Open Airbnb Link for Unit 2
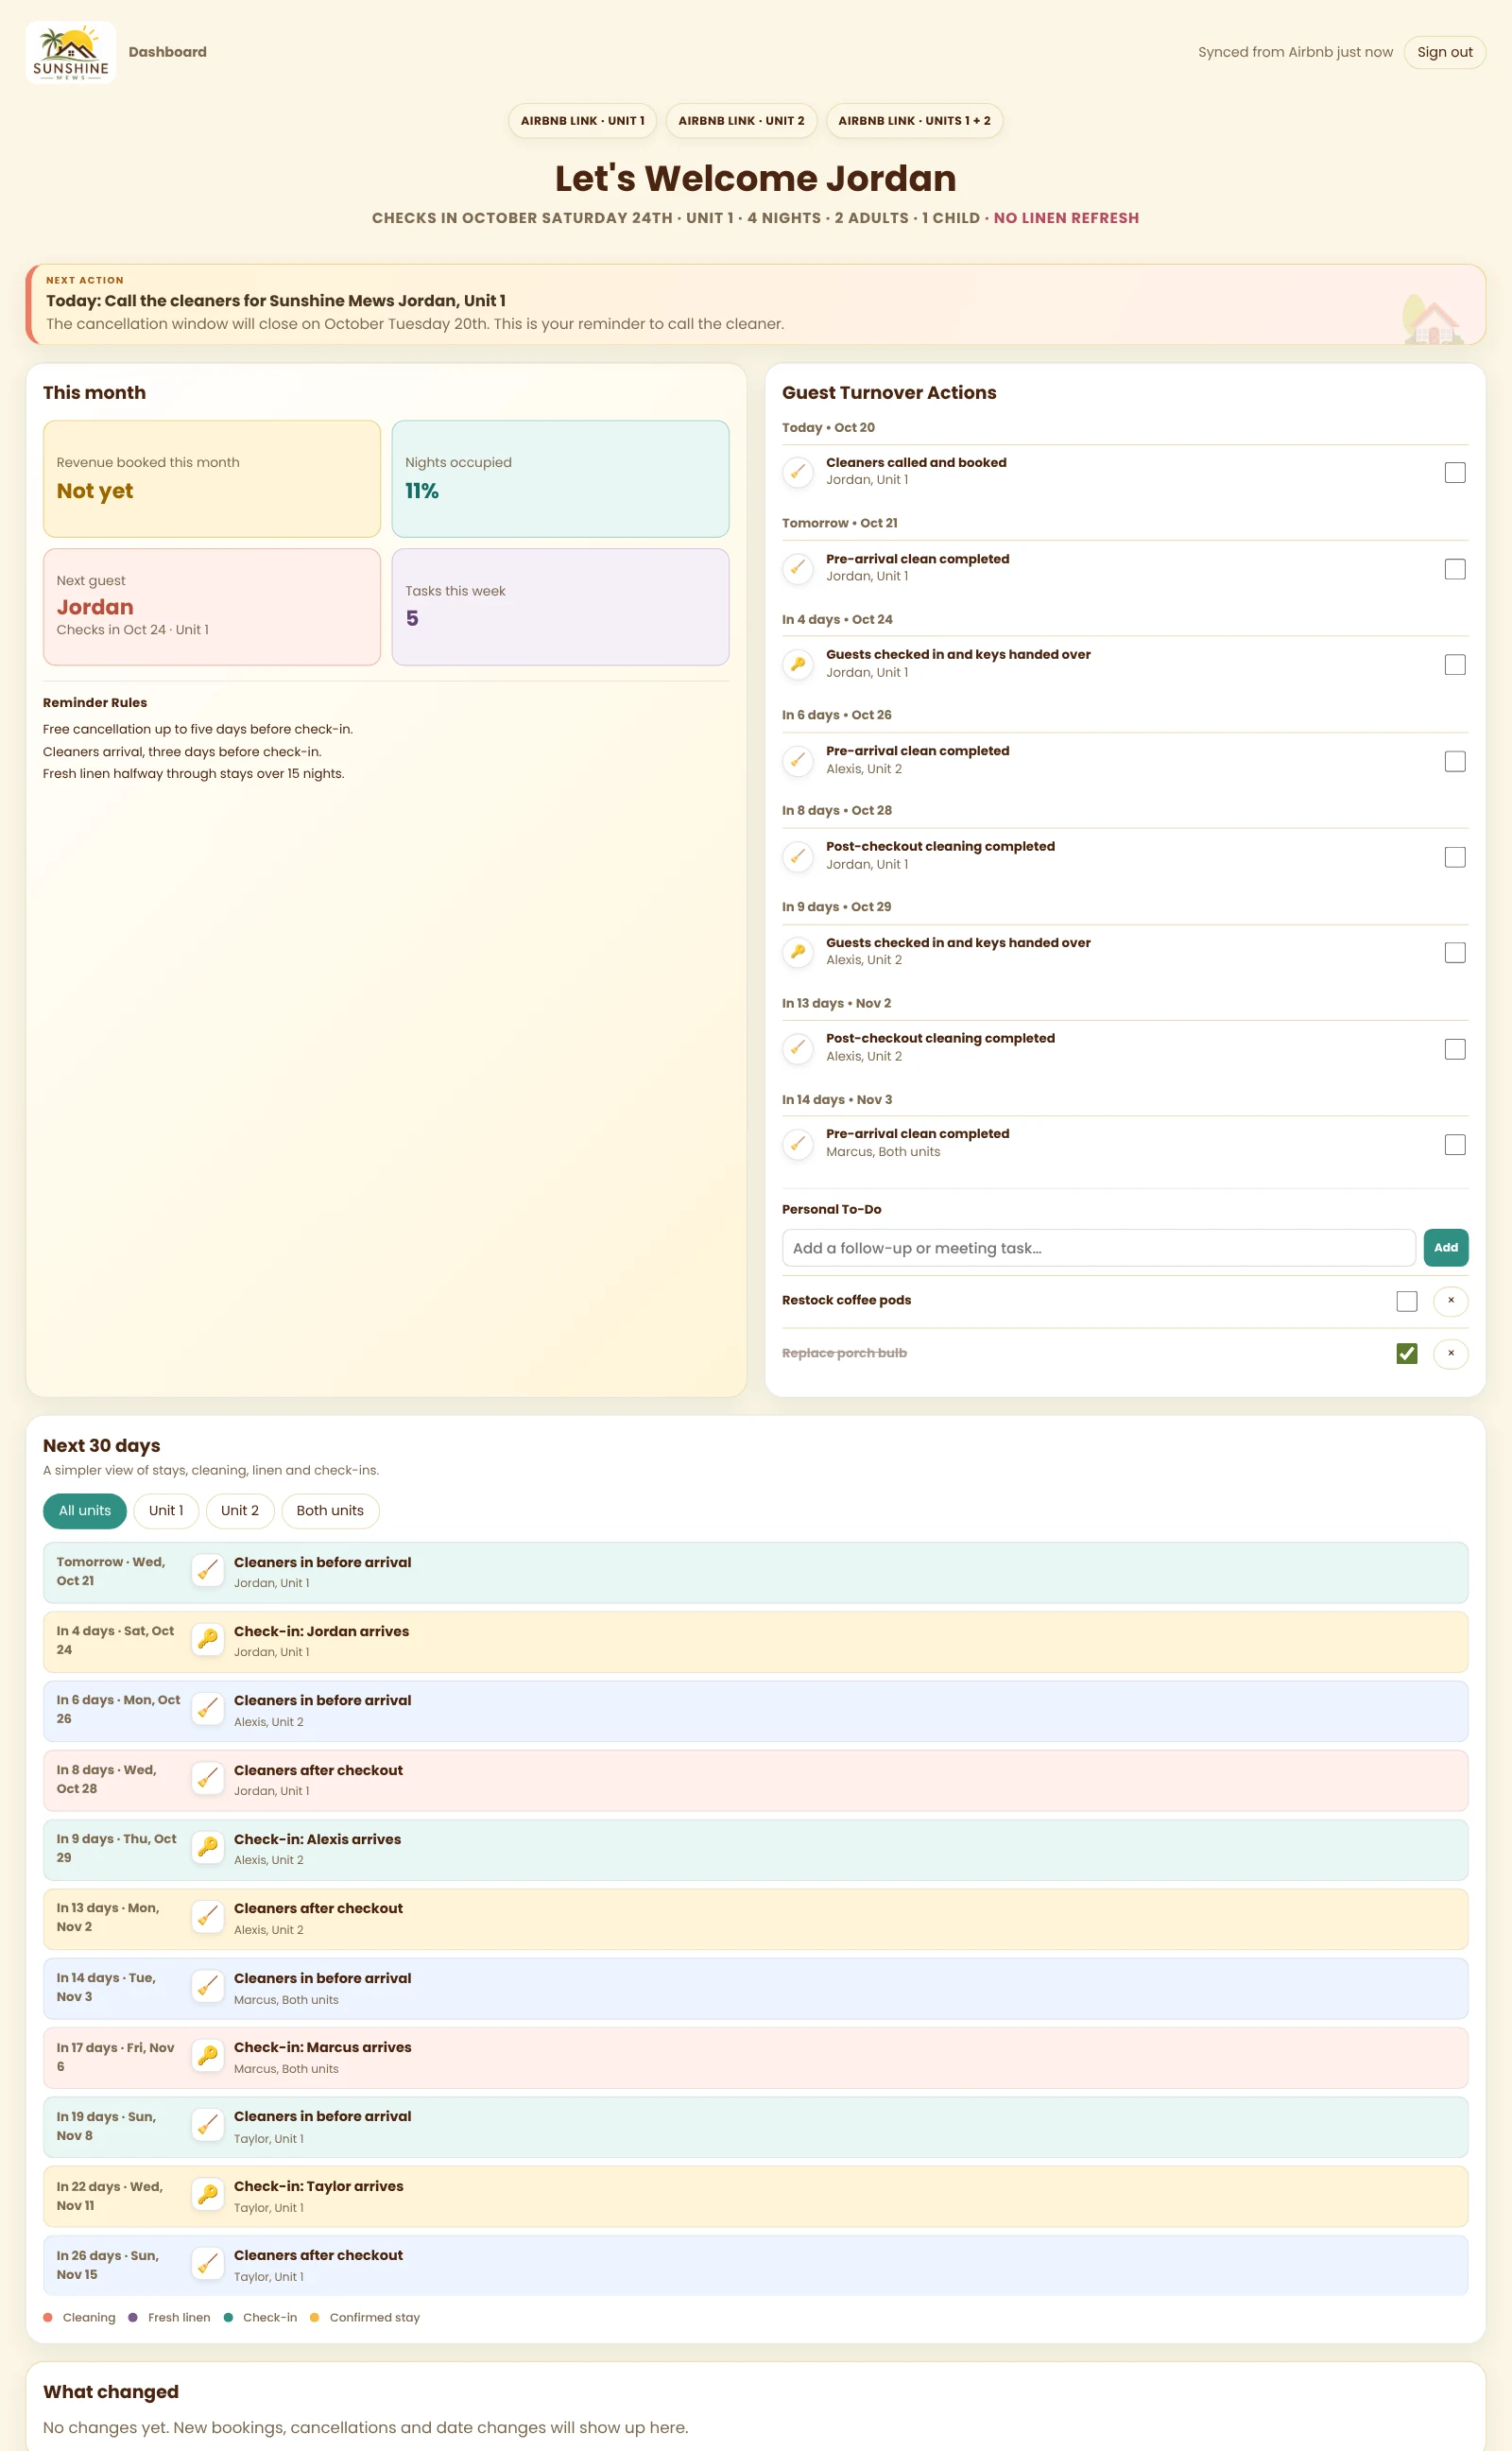 [741, 121]
